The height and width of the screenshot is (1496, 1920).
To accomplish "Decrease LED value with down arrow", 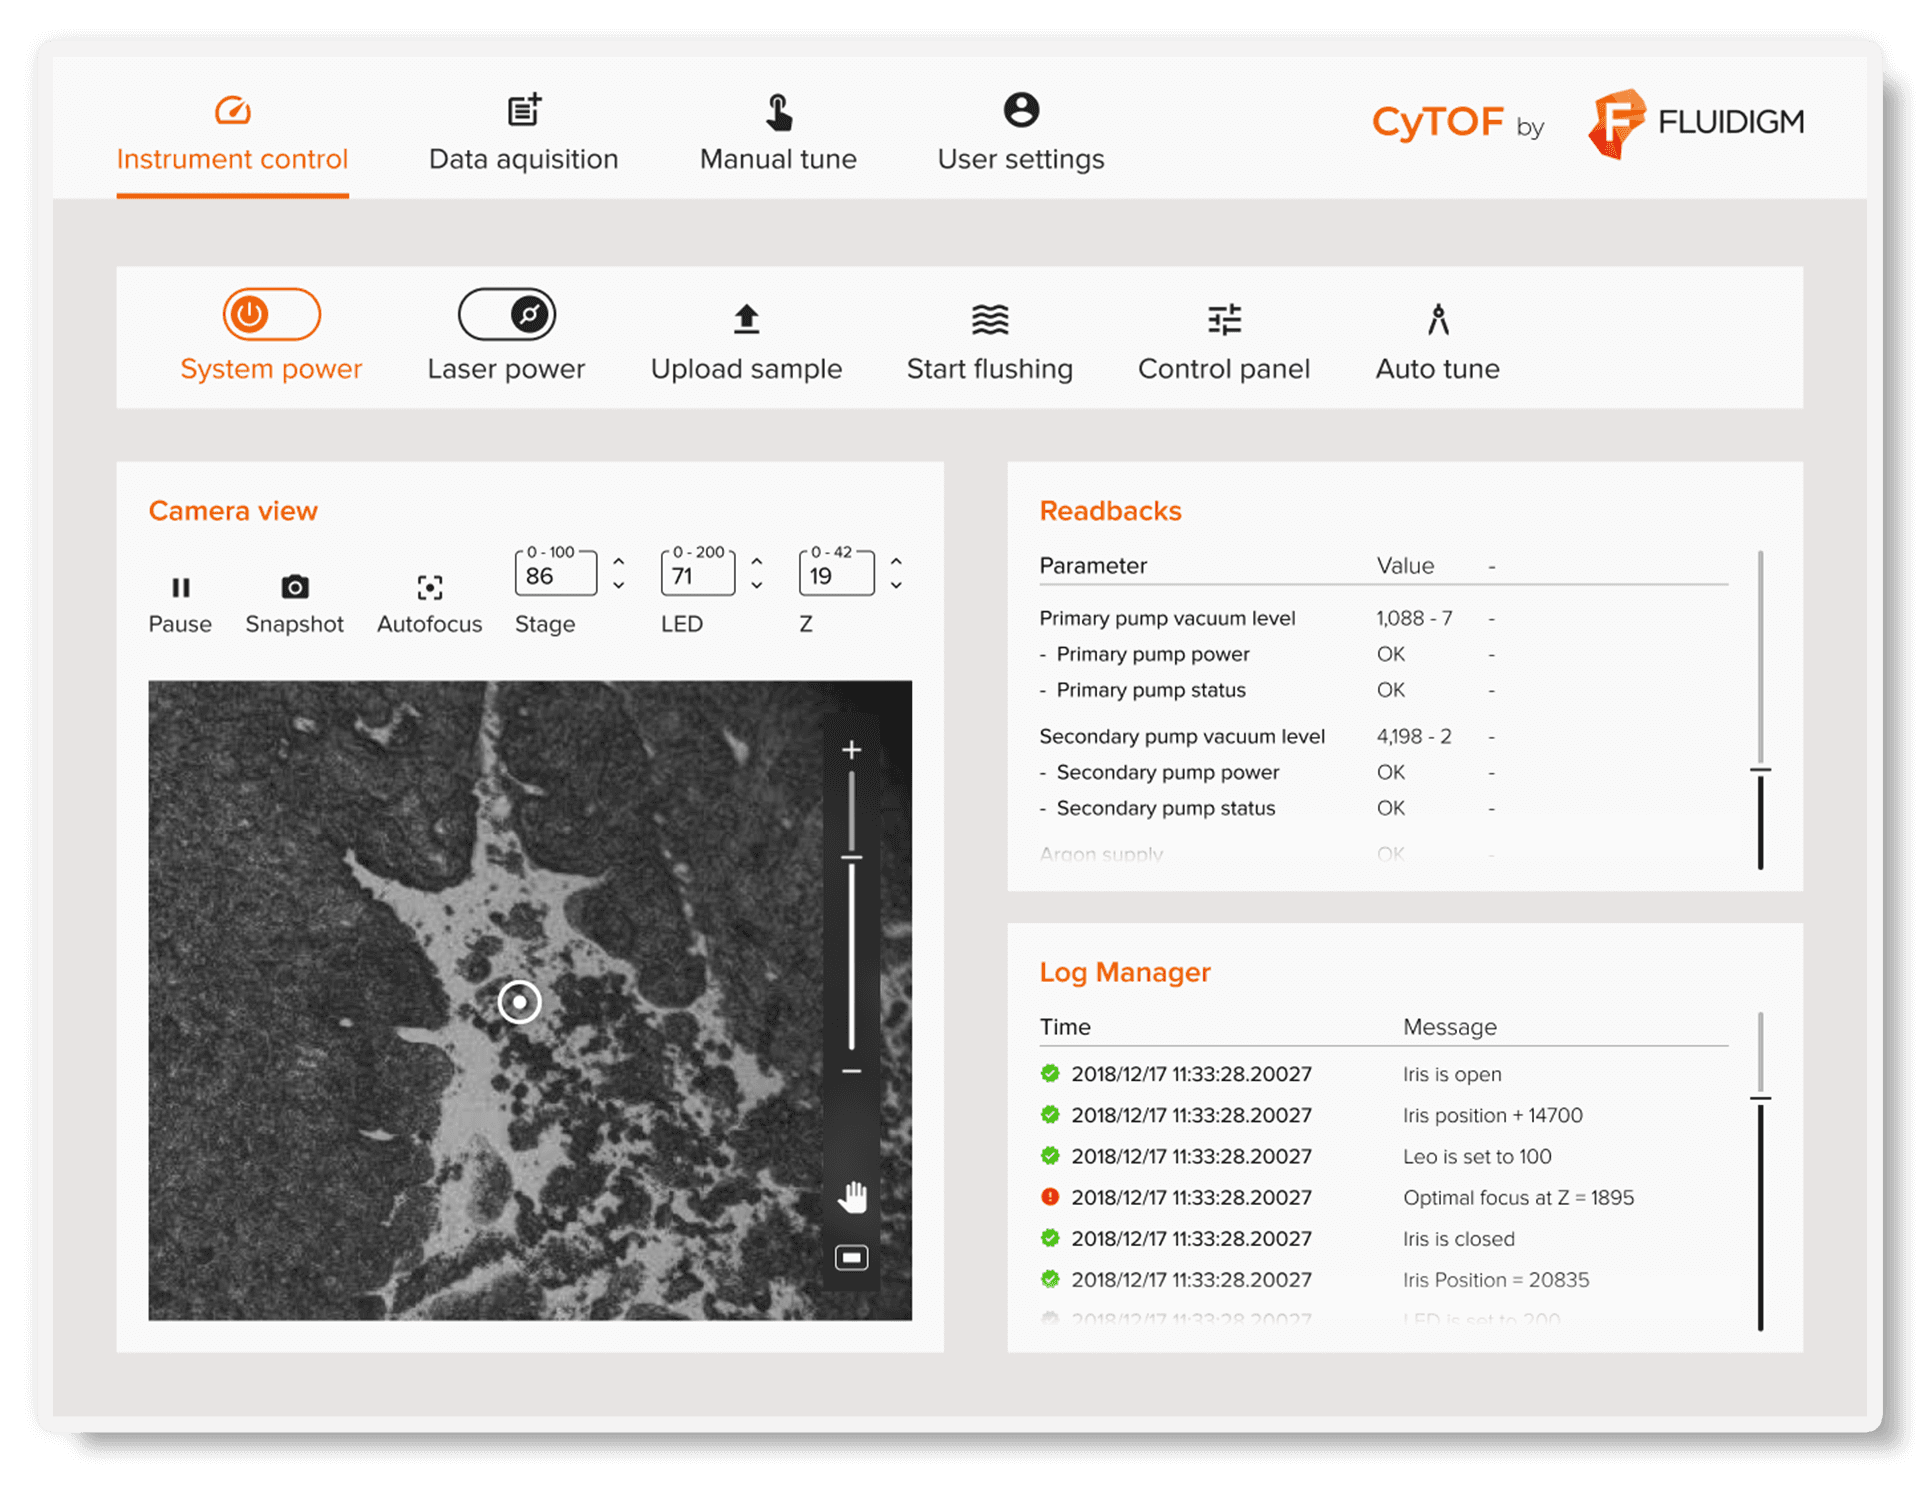I will pyautogui.click(x=757, y=586).
